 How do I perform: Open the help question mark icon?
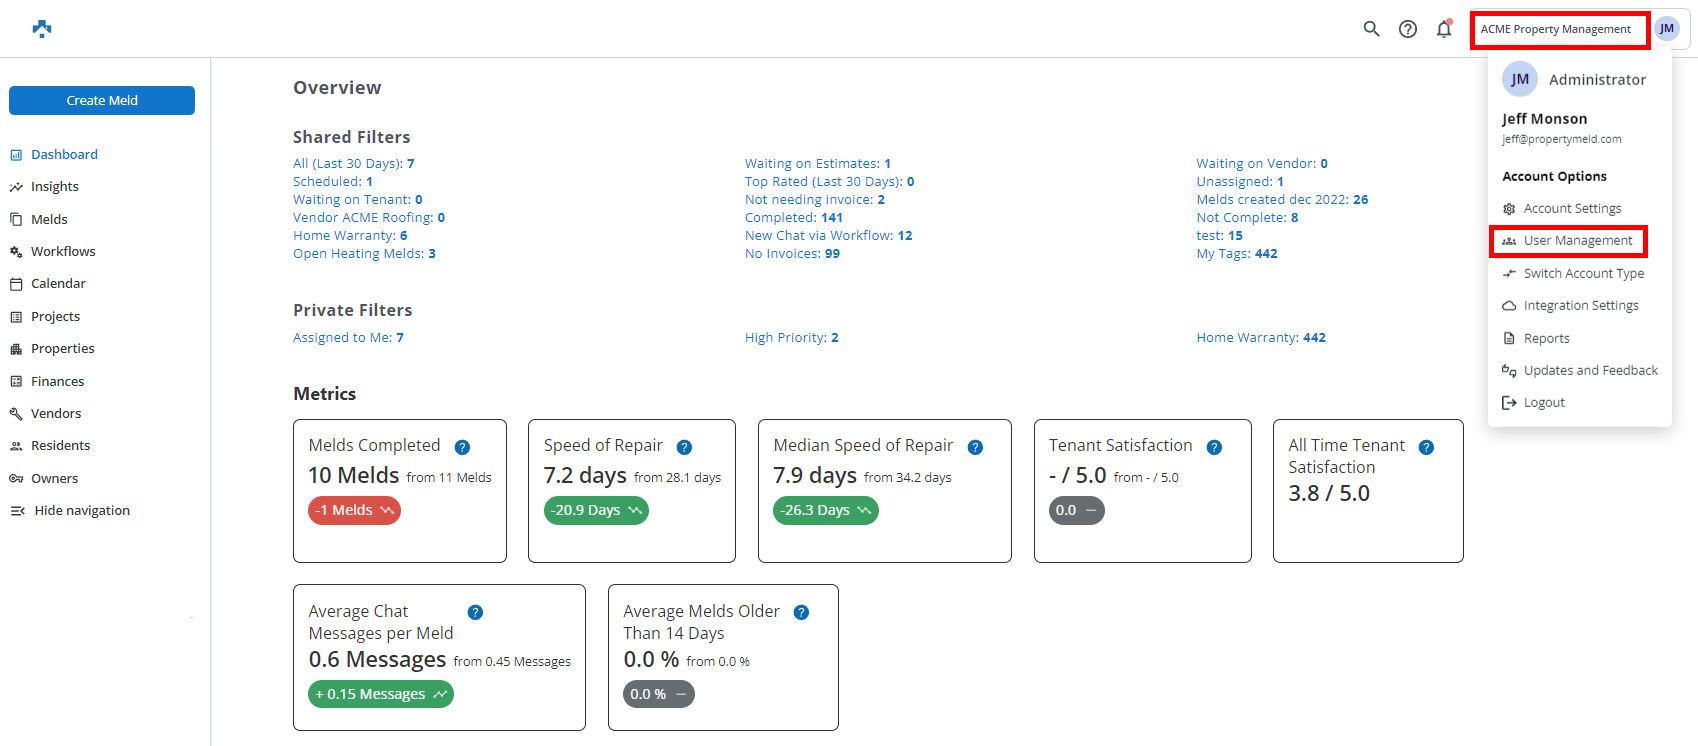pyautogui.click(x=1408, y=29)
